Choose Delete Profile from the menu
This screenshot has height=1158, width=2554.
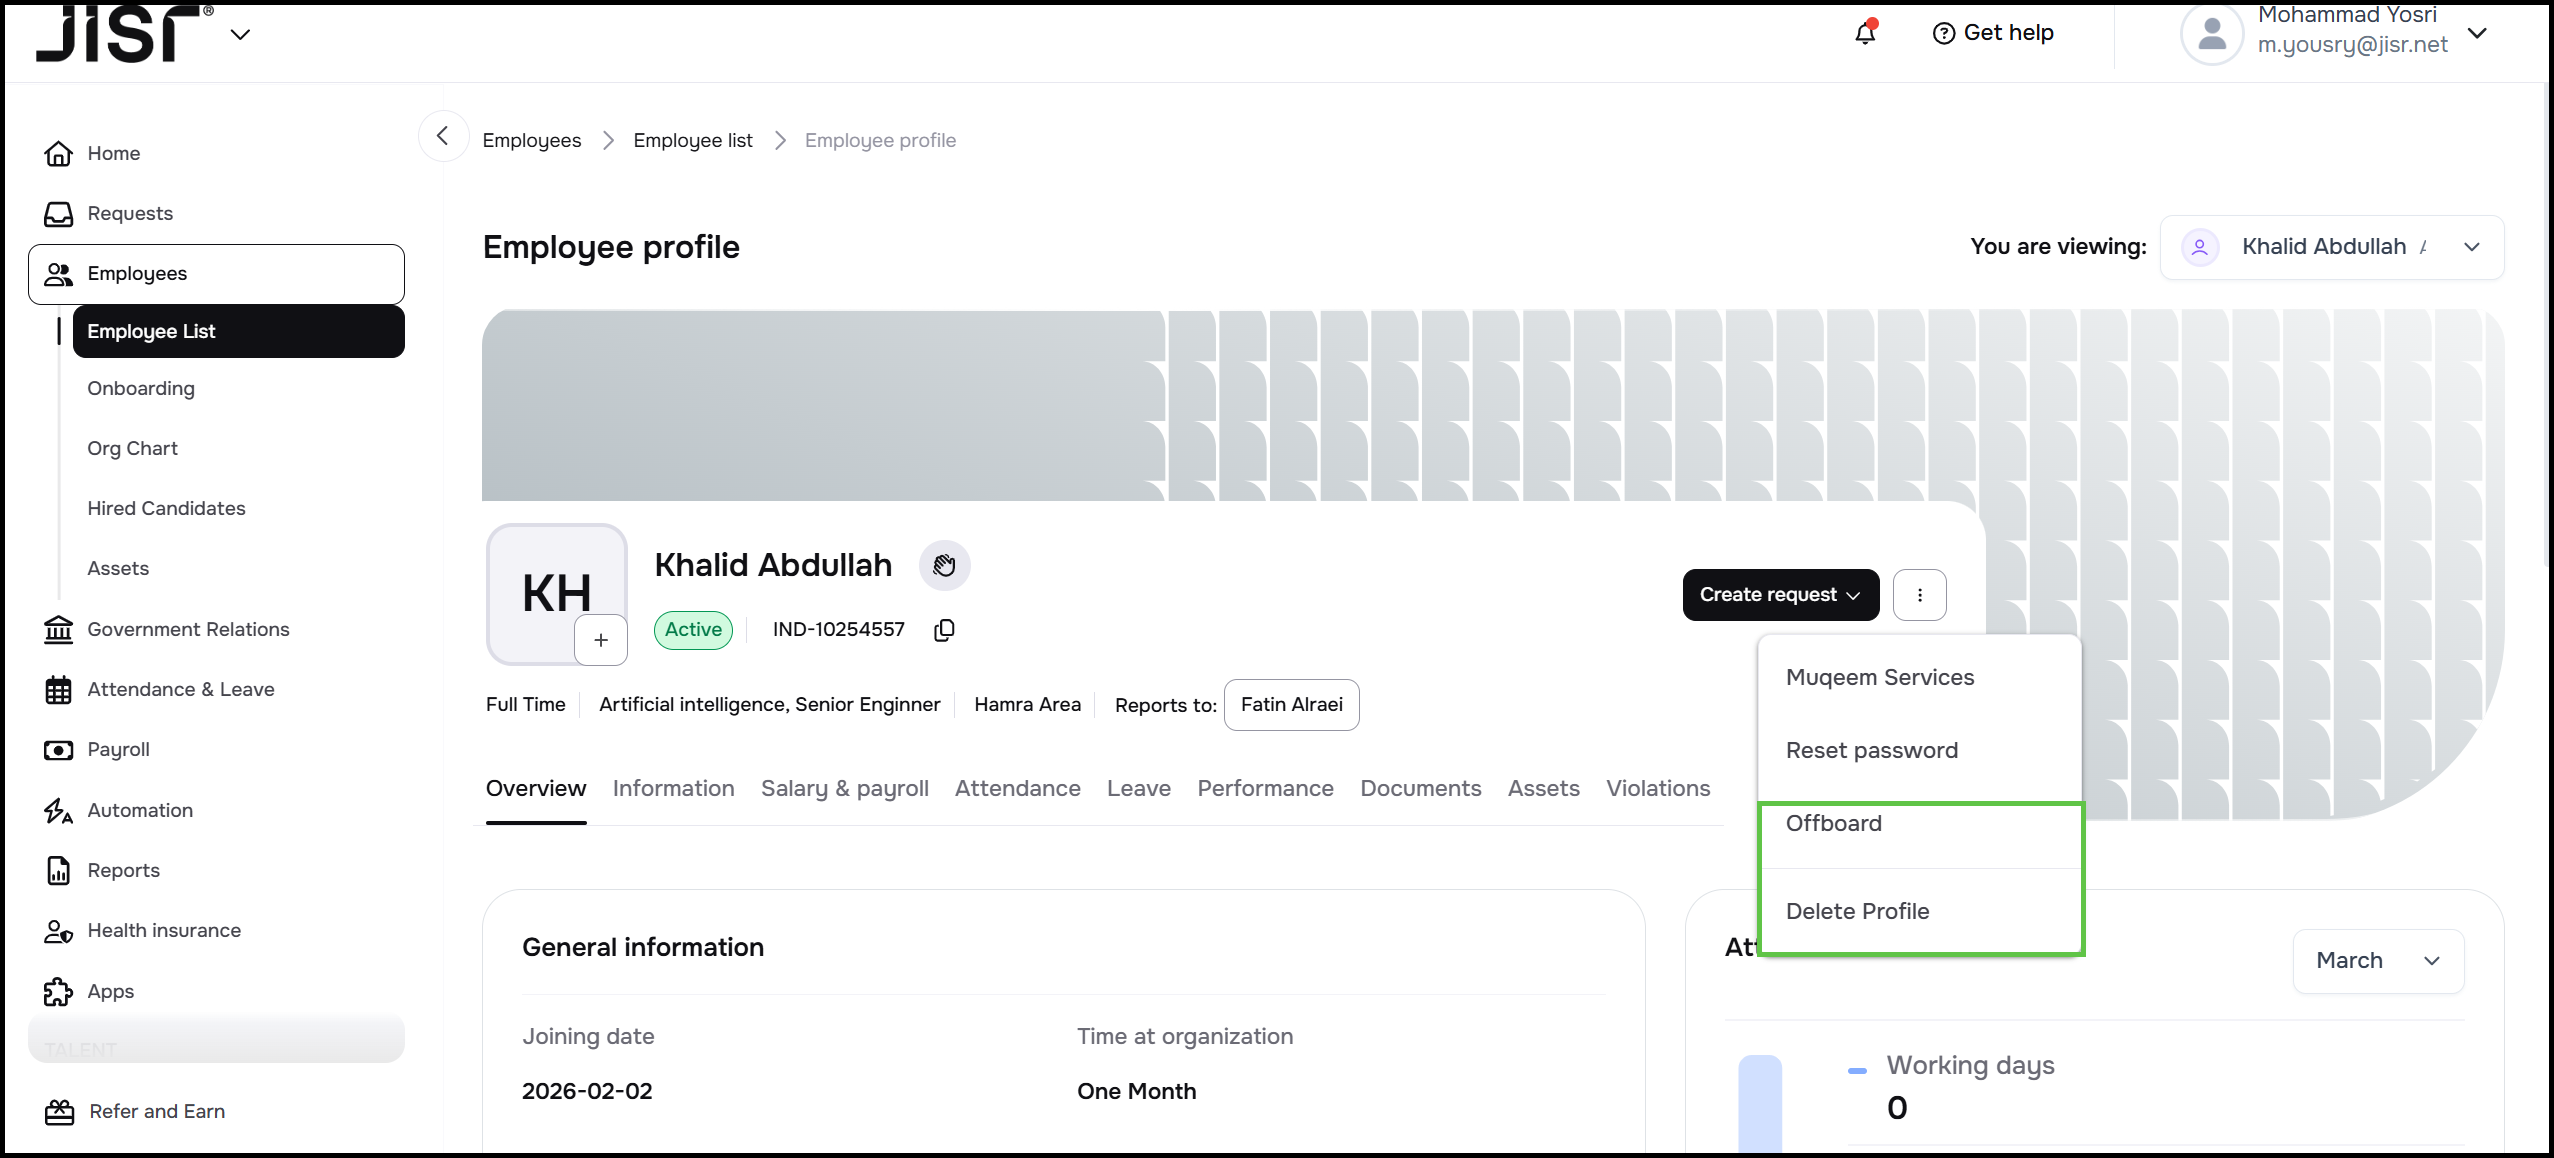pos(1857,912)
